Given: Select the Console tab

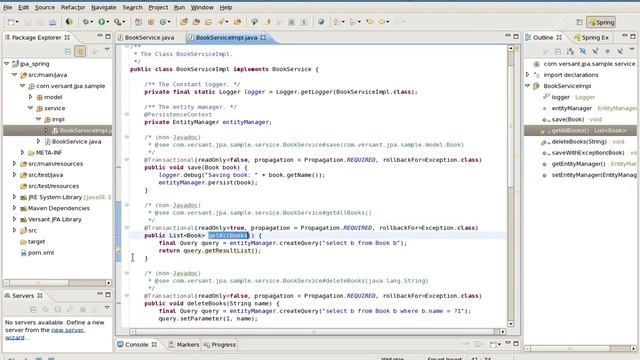Looking at the screenshot, I should point(136,344).
